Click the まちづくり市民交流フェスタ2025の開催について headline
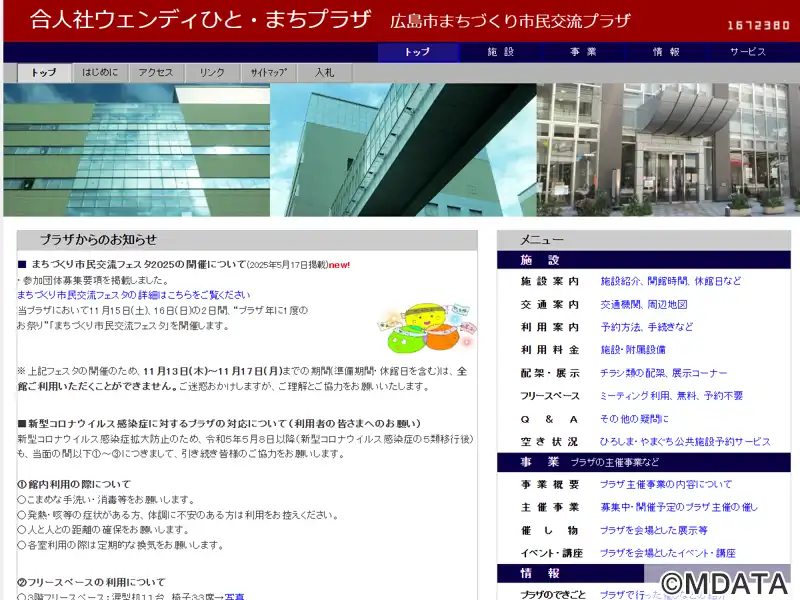The width and height of the screenshot is (800, 600). pos(138,264)
